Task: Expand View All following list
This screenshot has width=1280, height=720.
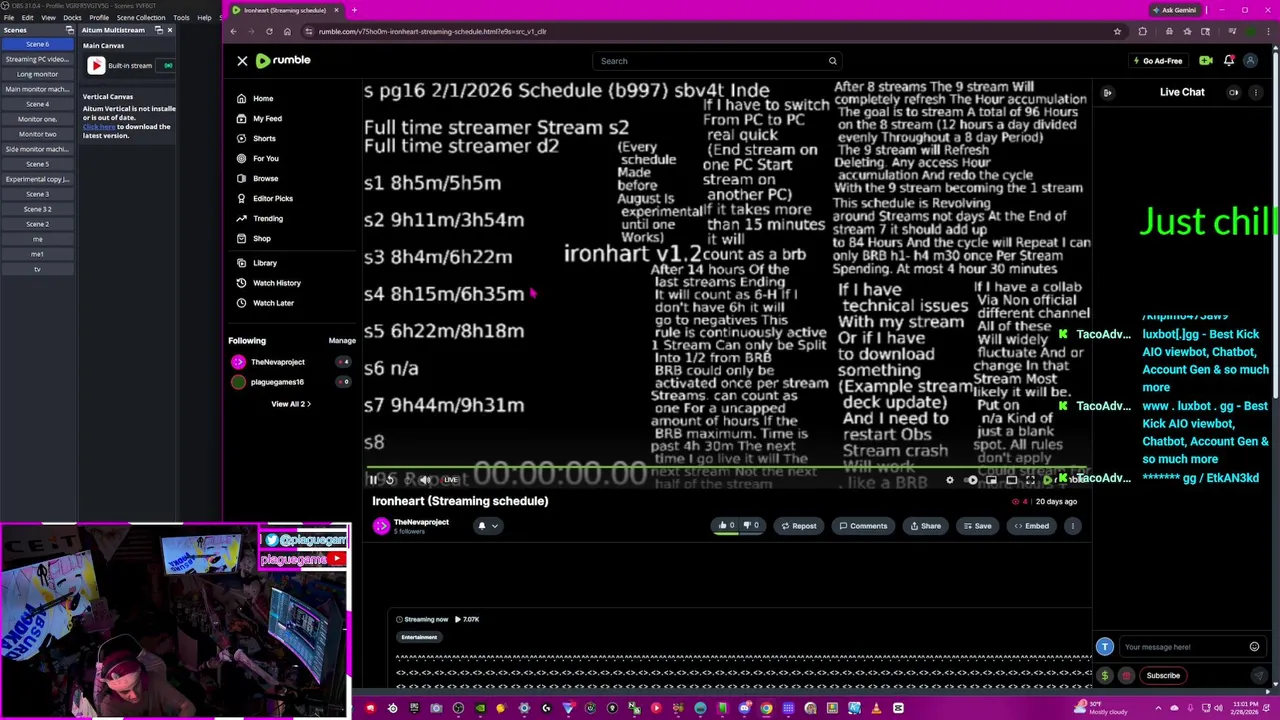Action: point(290,404)
